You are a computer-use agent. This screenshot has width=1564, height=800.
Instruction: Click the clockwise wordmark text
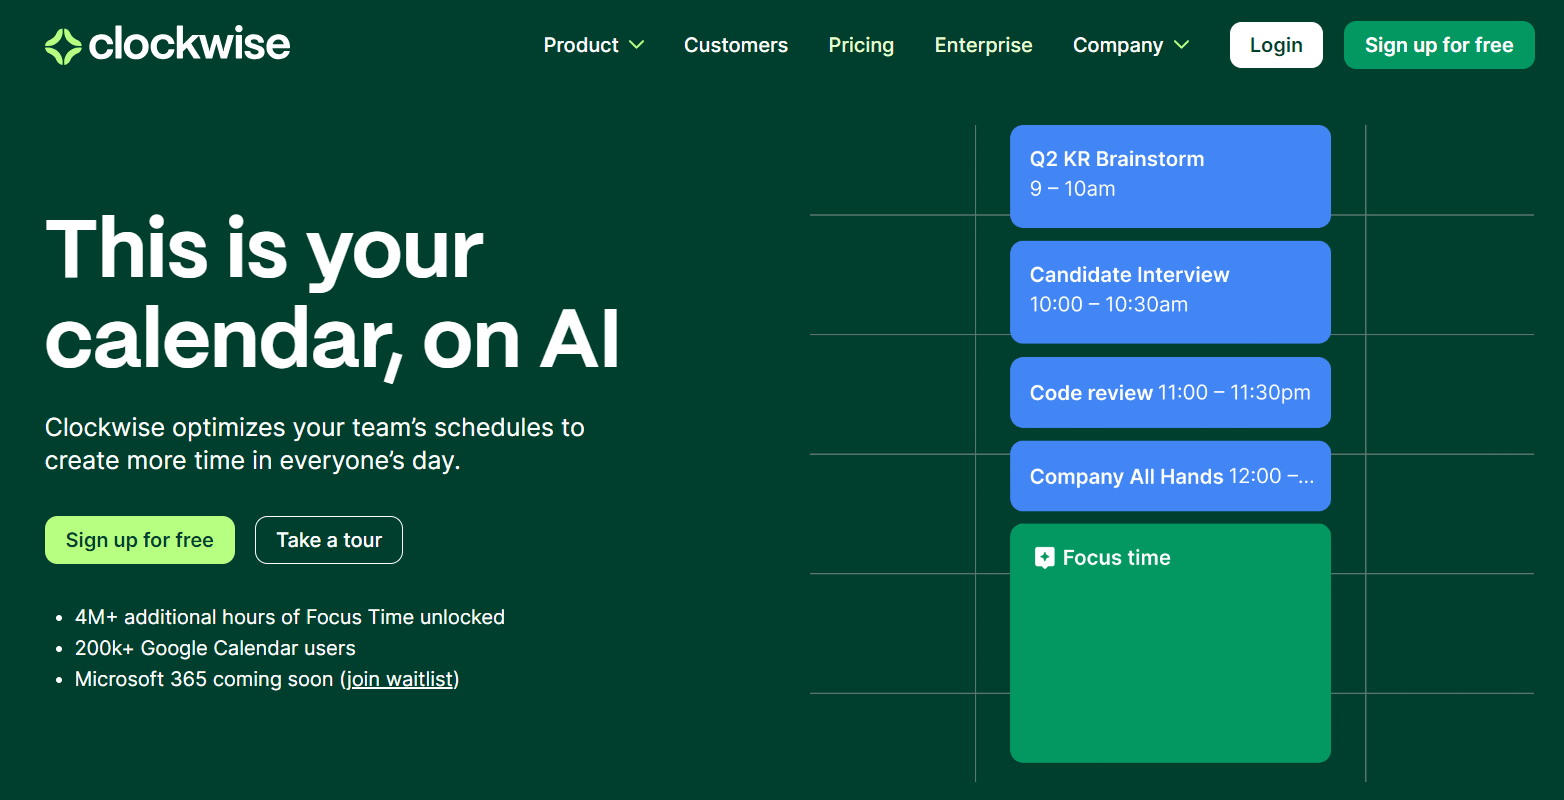190,45
